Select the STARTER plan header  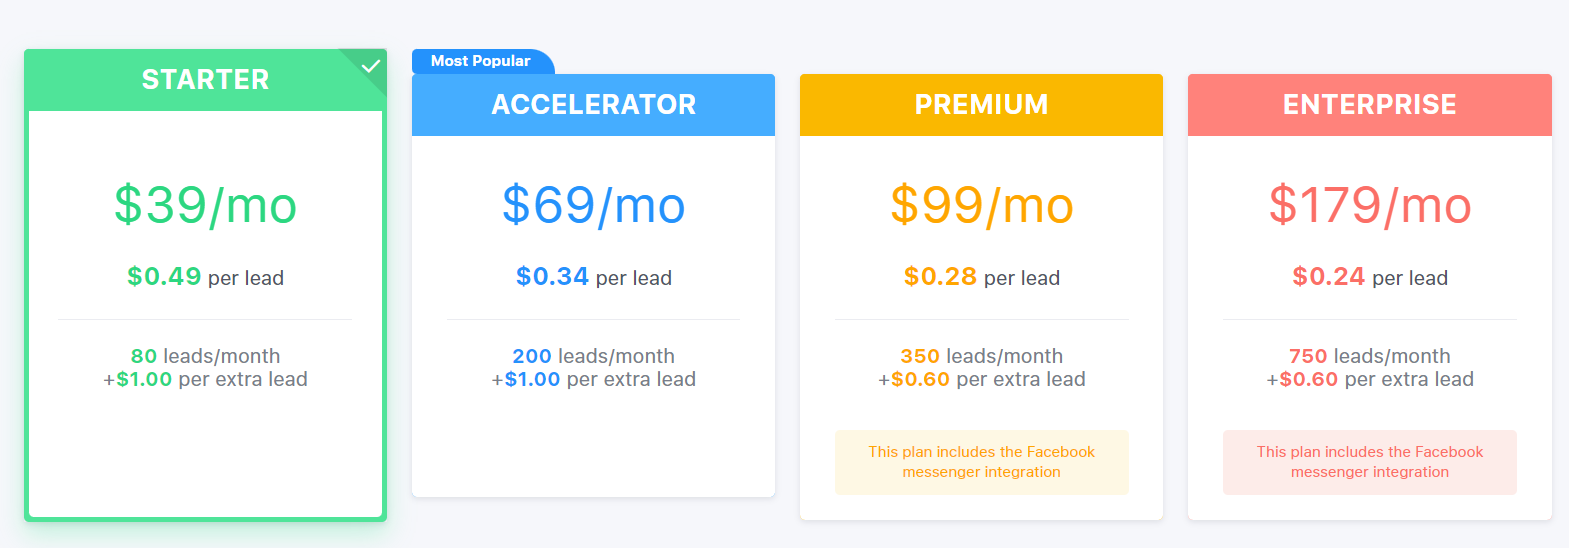[x=205, y=80]
